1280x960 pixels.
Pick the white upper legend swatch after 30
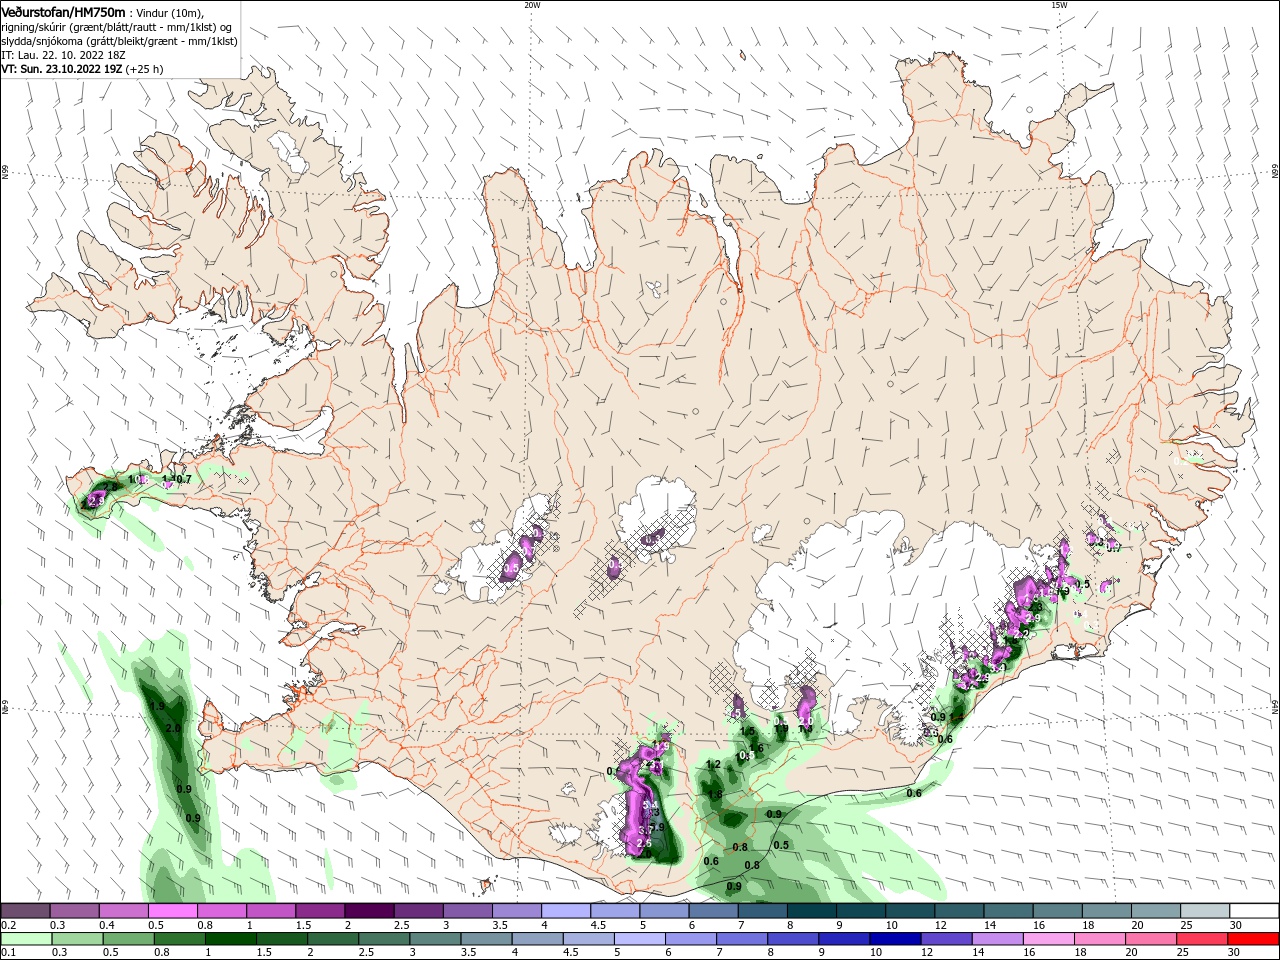pos(1253,911)
